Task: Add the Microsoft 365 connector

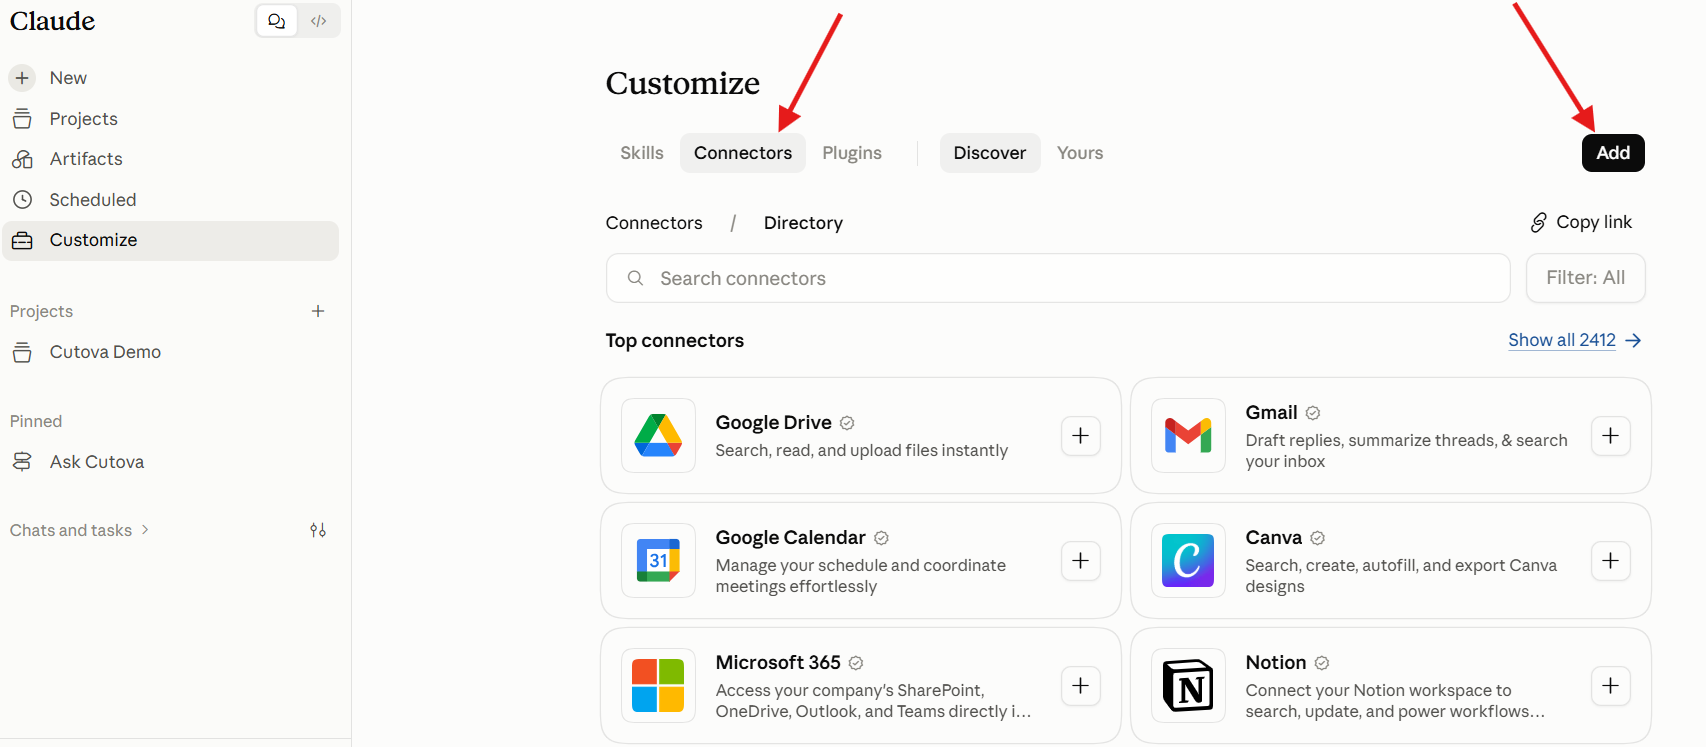Action: (1081, 686)
